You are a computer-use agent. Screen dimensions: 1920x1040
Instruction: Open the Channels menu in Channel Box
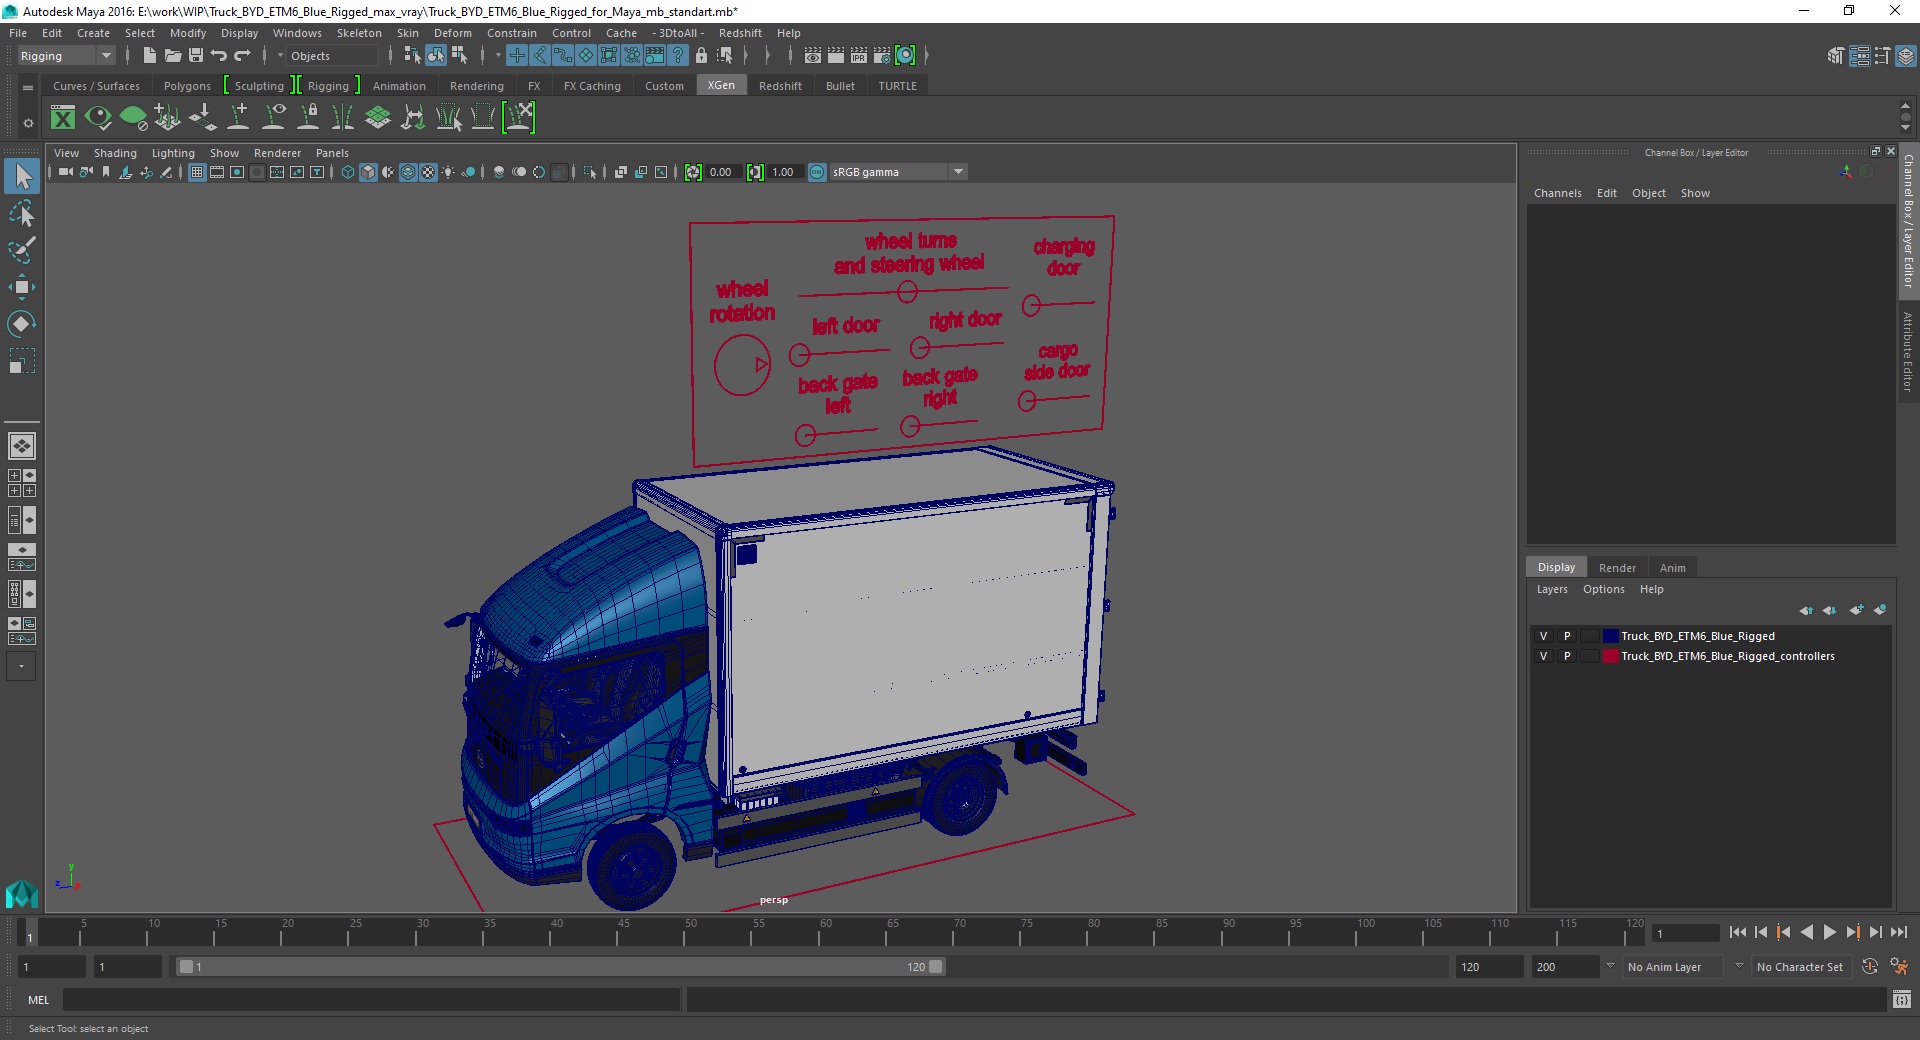(1558, 193)
